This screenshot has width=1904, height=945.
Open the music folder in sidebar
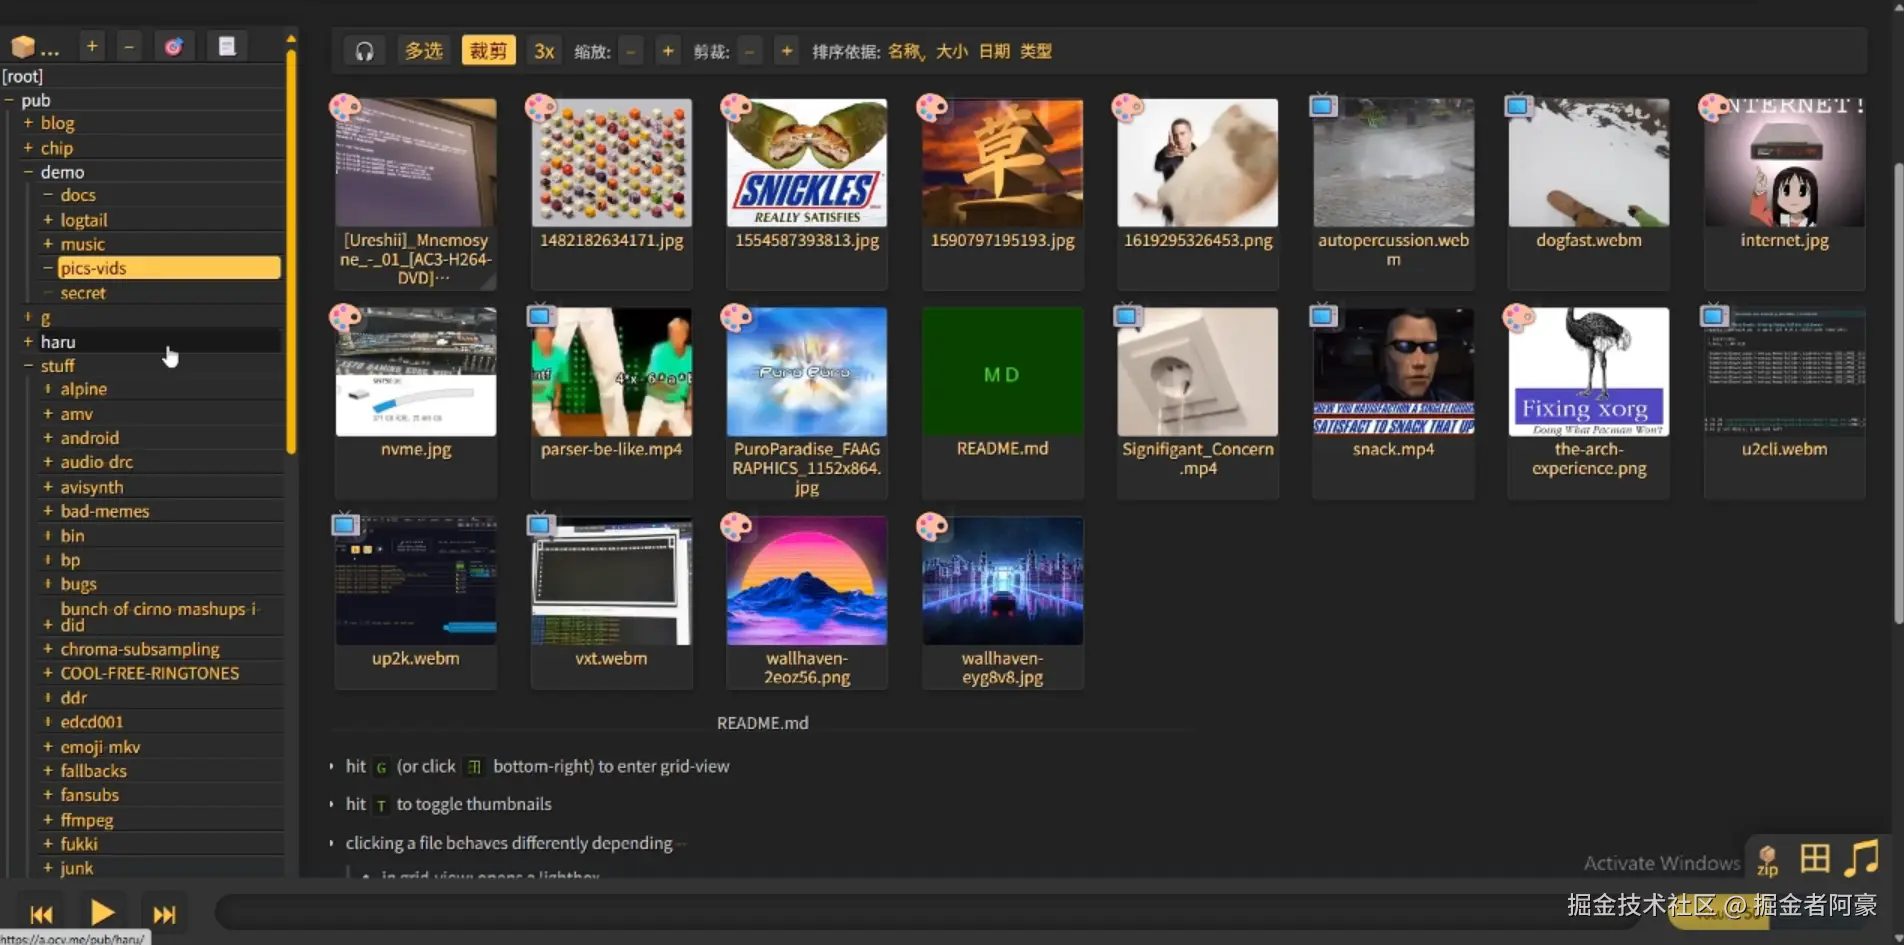(82, 244)
